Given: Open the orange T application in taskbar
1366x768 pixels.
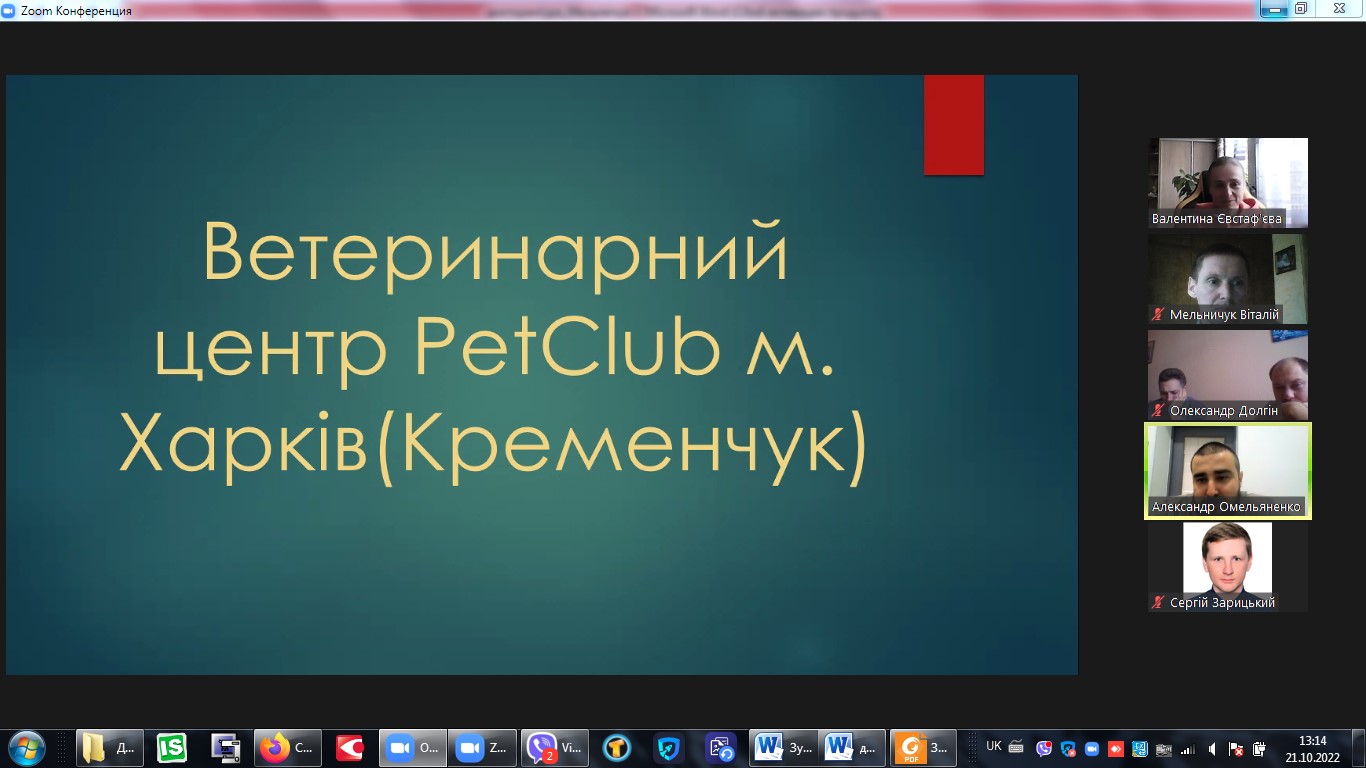Looking at the screenshot, I should coord(616,748).
